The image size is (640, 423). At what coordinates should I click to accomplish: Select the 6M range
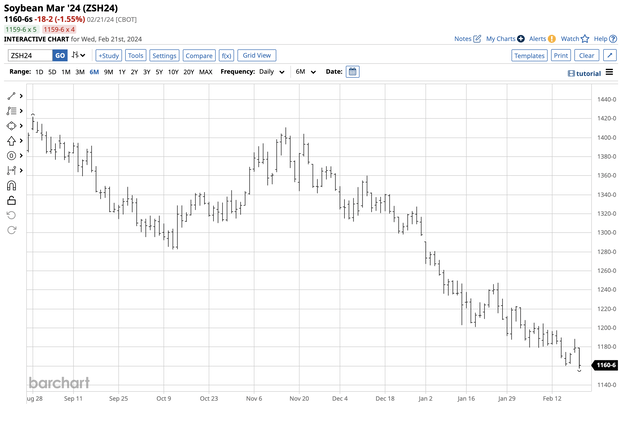point(94,72)
